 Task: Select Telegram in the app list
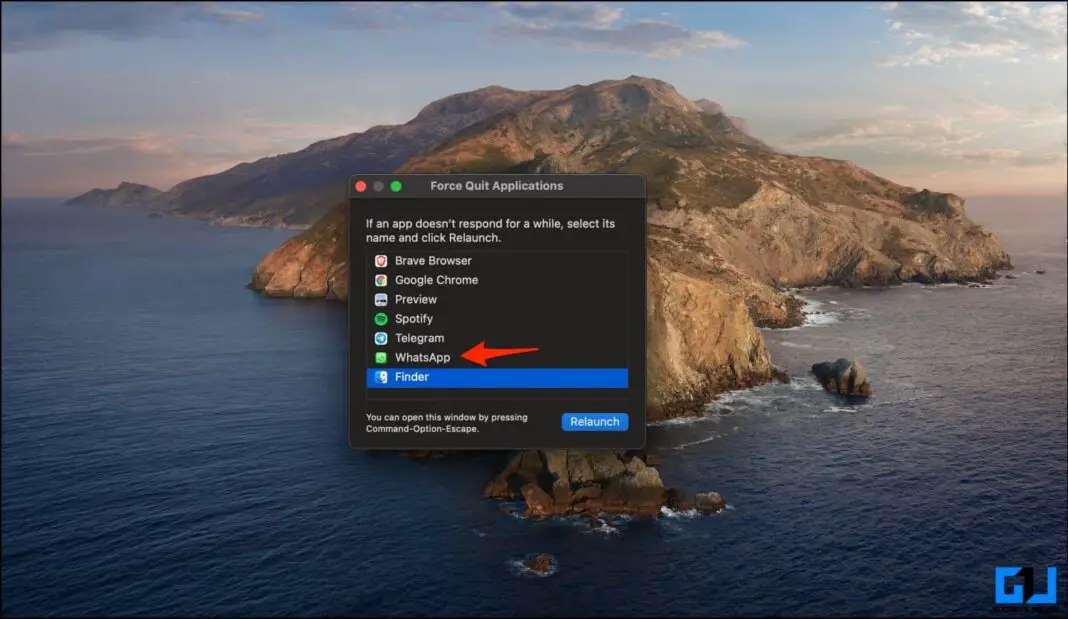[420, 338]
